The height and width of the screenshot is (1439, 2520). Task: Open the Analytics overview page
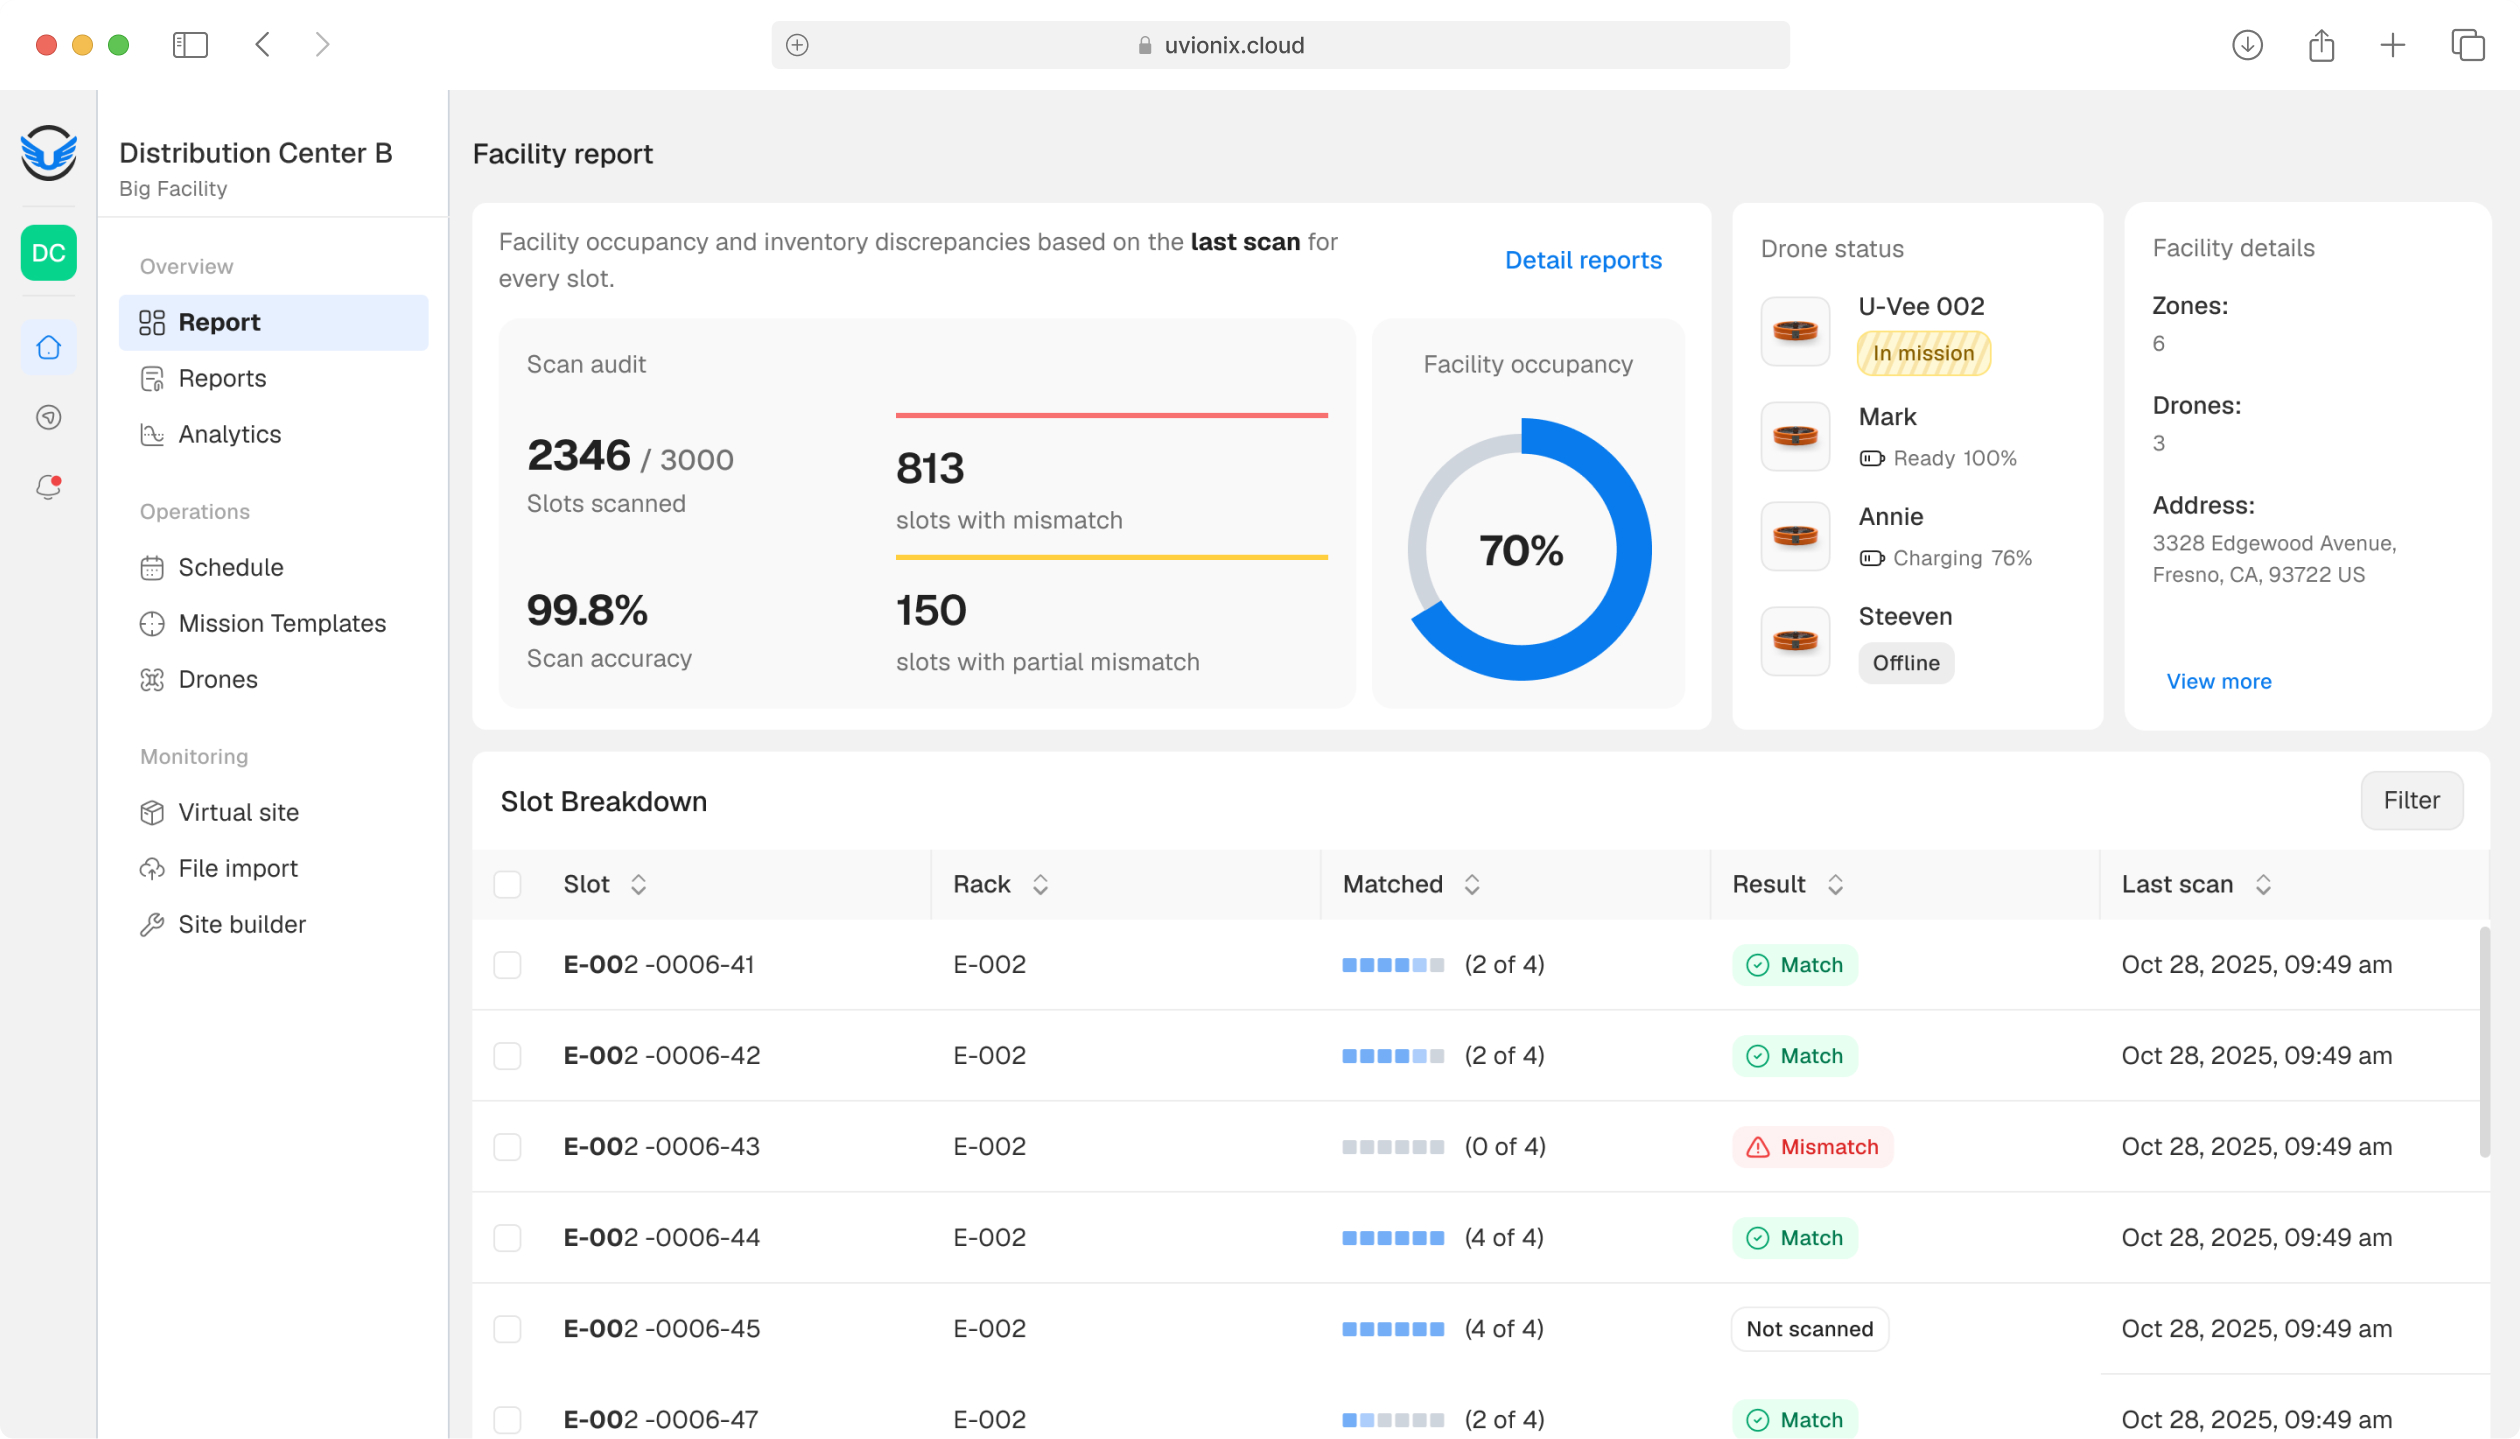[x=229, y=434]
